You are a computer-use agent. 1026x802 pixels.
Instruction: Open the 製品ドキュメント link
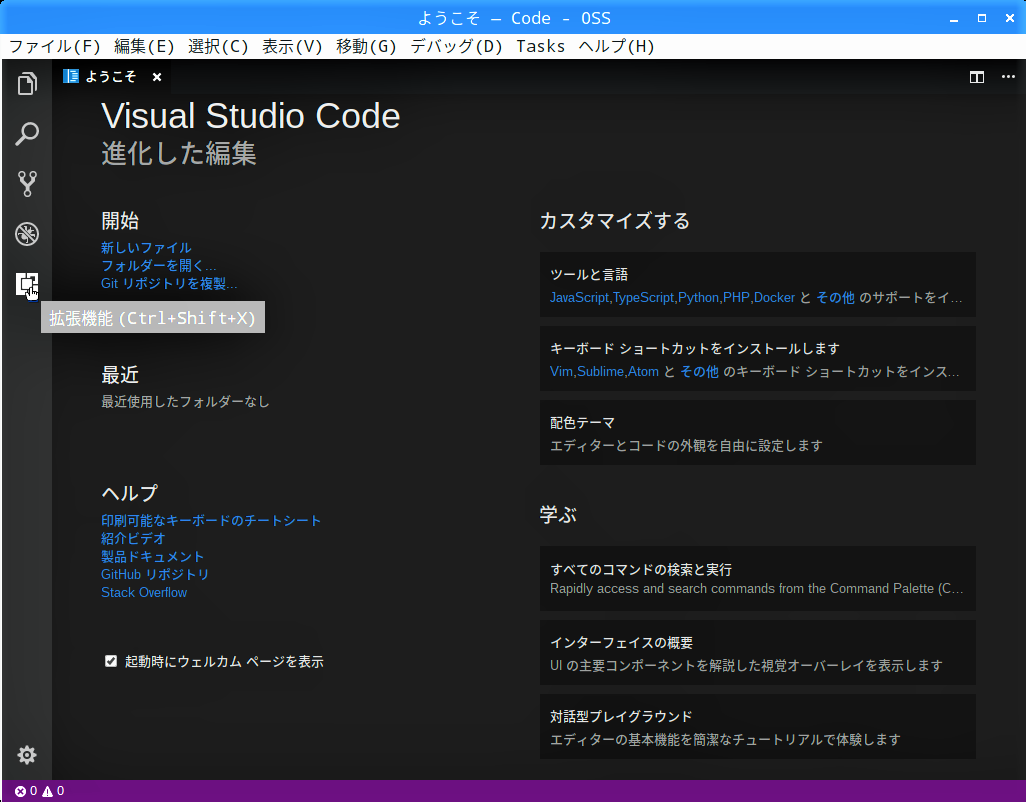point(152,557)
